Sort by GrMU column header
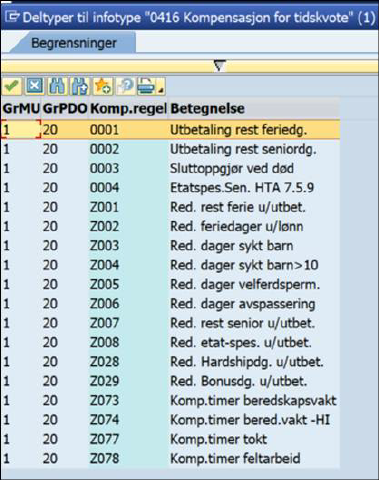This screenshot has height=480, width=379. 21,108
